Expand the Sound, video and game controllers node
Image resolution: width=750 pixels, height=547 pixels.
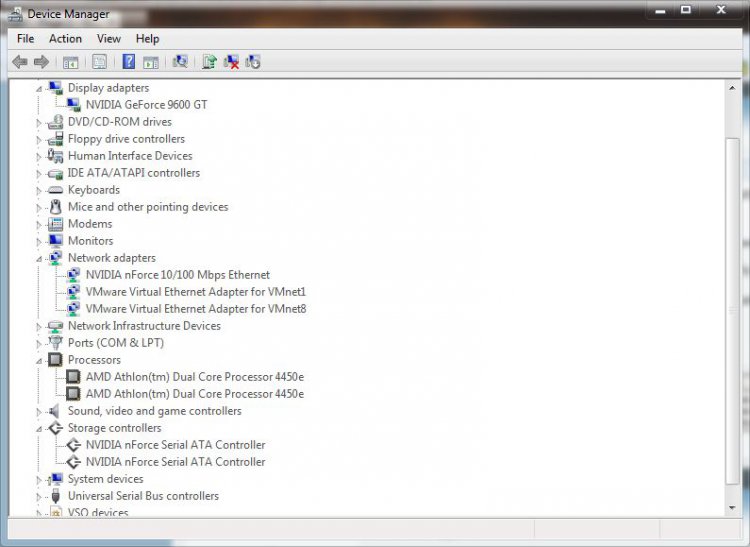coord(39,412)
